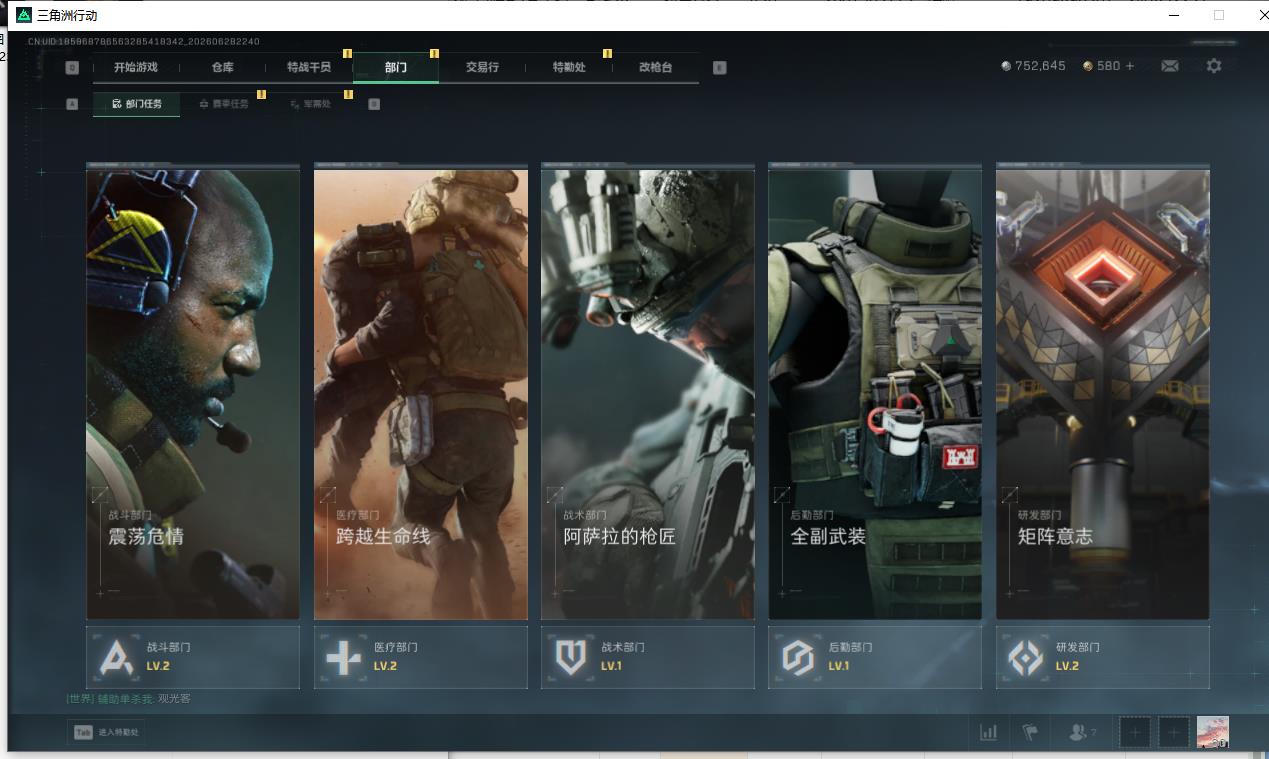Open the mail inbox envelope icon

pyautogui.click(x=1170, y=66)
